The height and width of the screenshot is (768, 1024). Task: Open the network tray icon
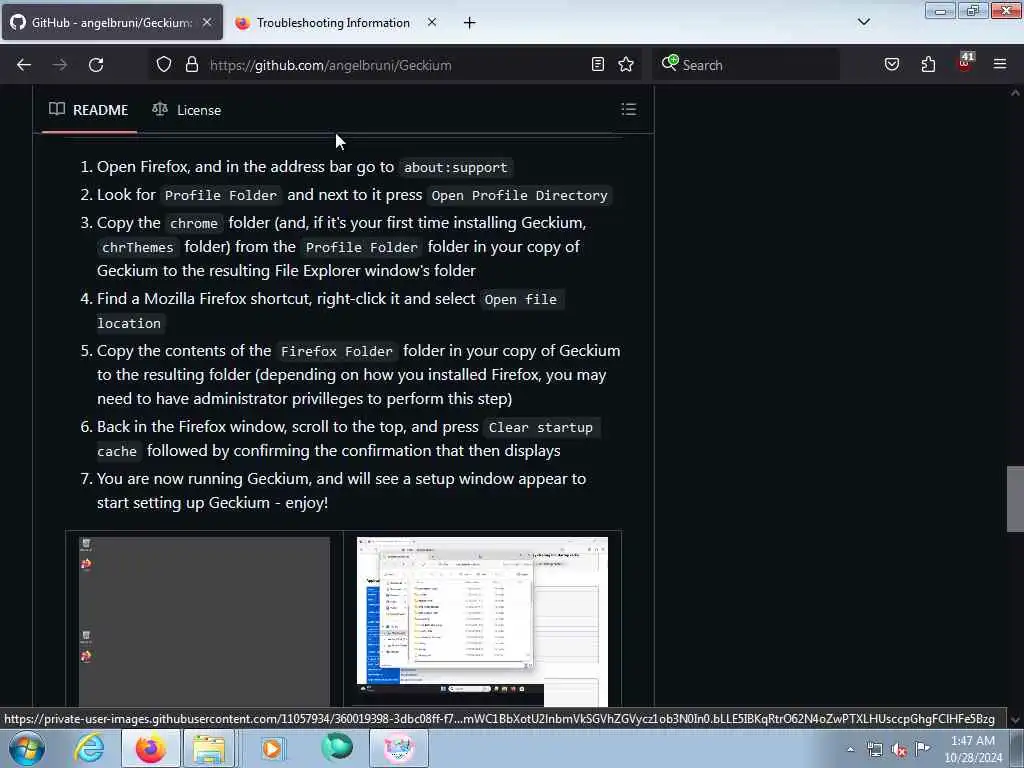[x=874, y=750]
